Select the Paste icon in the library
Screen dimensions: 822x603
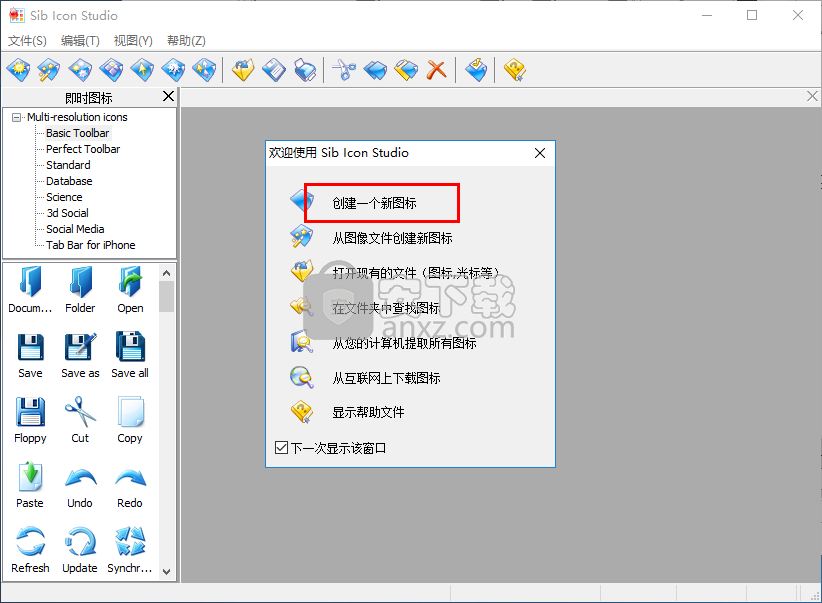30,484
